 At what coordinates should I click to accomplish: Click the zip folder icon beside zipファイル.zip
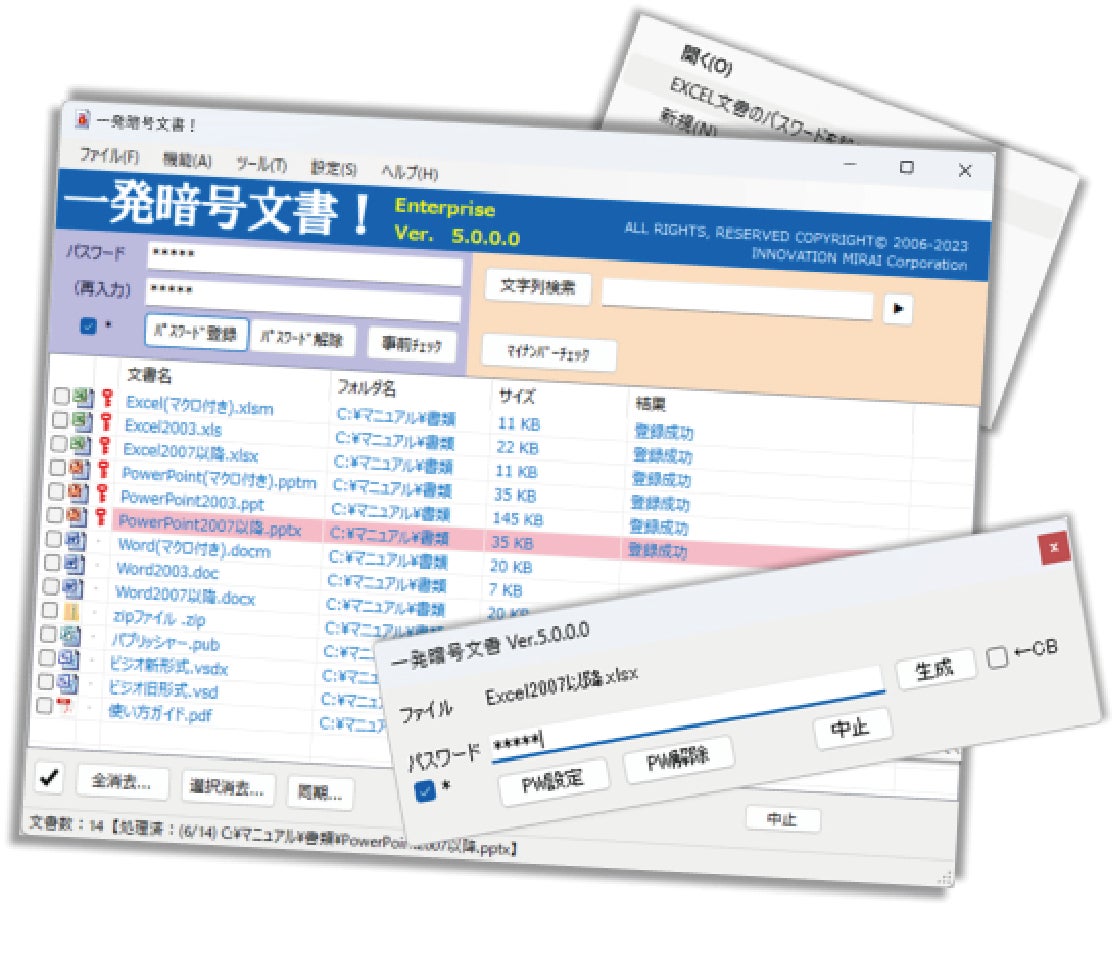71,612
